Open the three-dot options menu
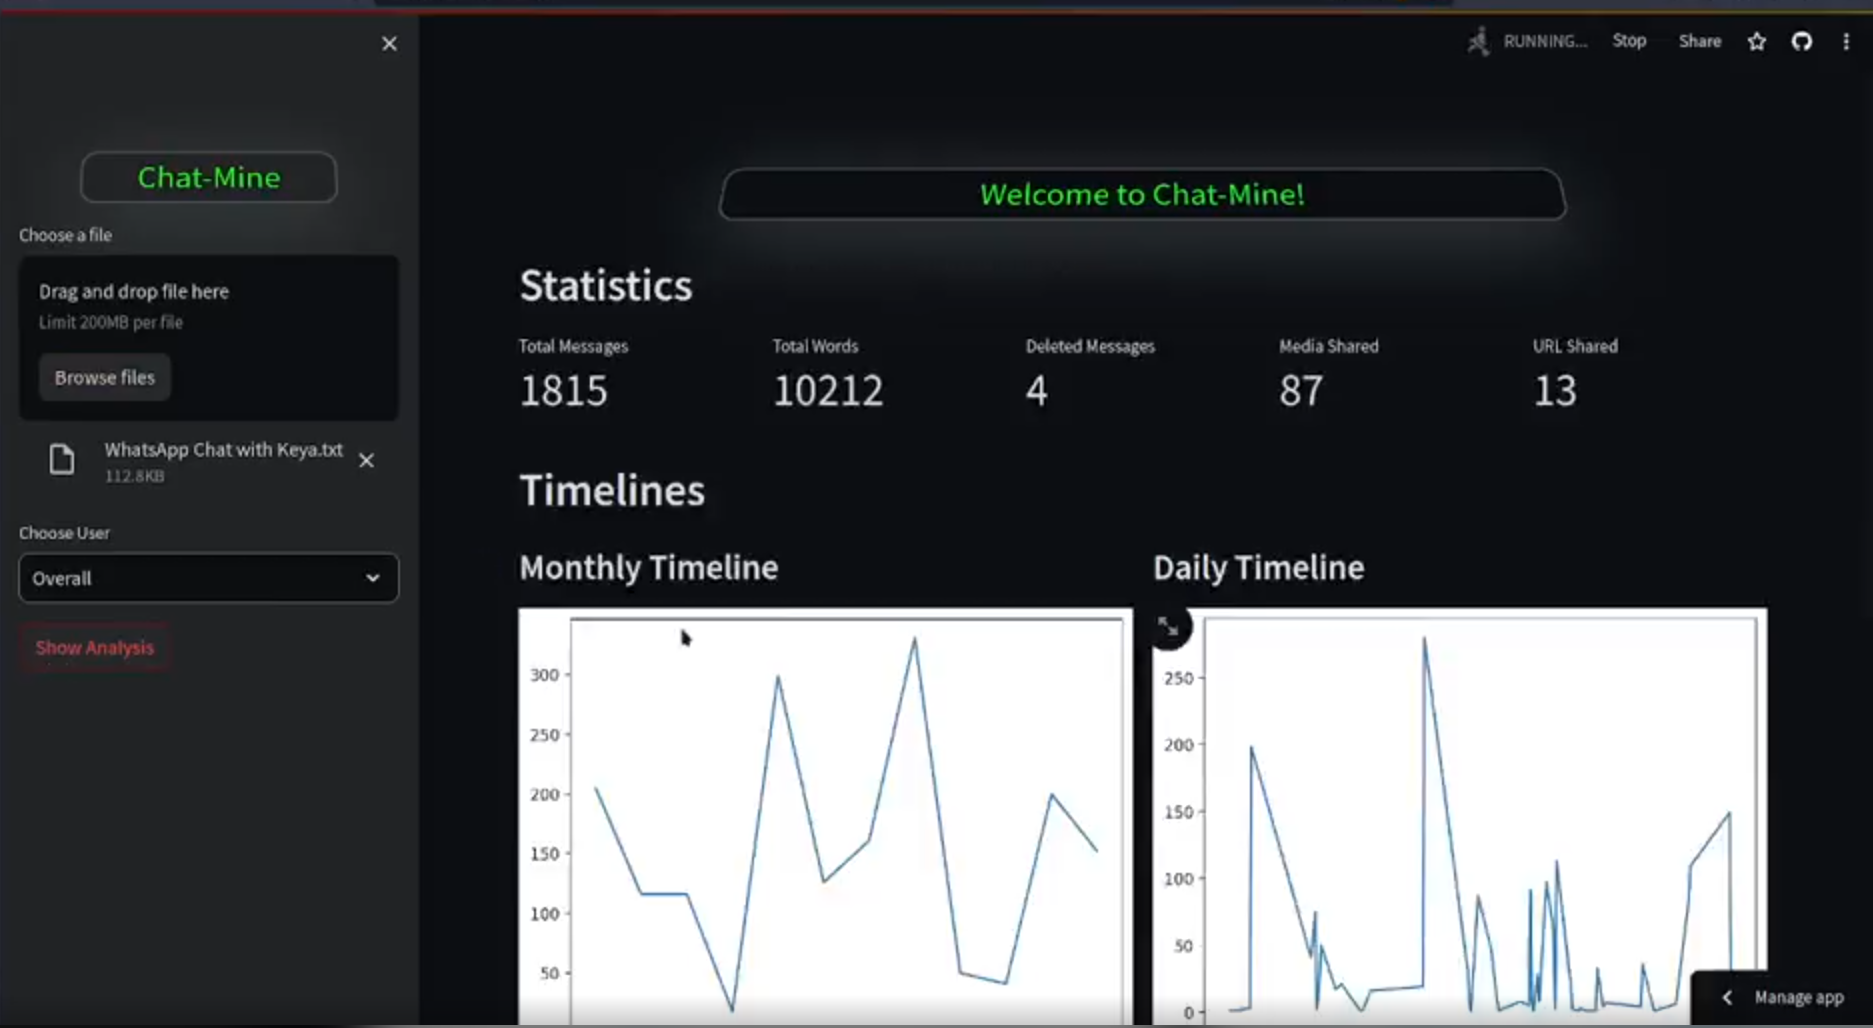The width and height of the screenshot is (1873, 1028). coord(1846,41)
